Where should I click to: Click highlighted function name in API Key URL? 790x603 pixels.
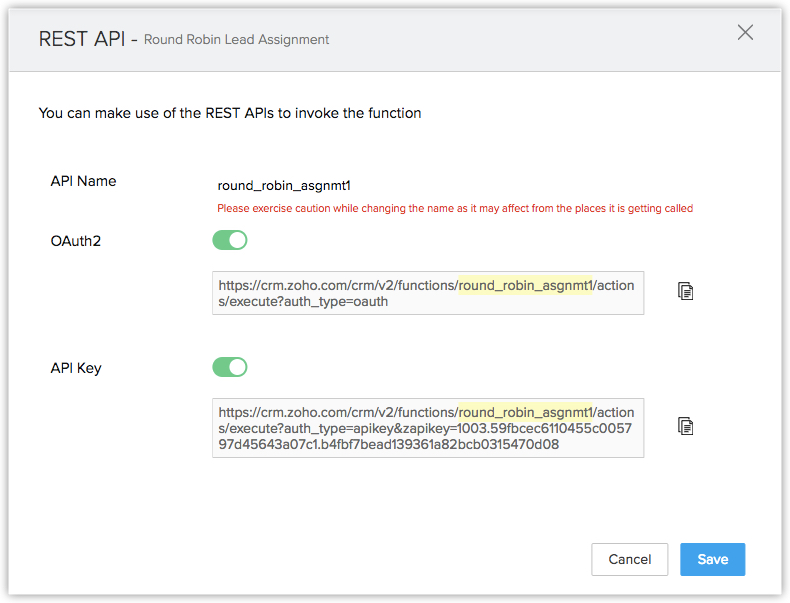click(526, 412)
